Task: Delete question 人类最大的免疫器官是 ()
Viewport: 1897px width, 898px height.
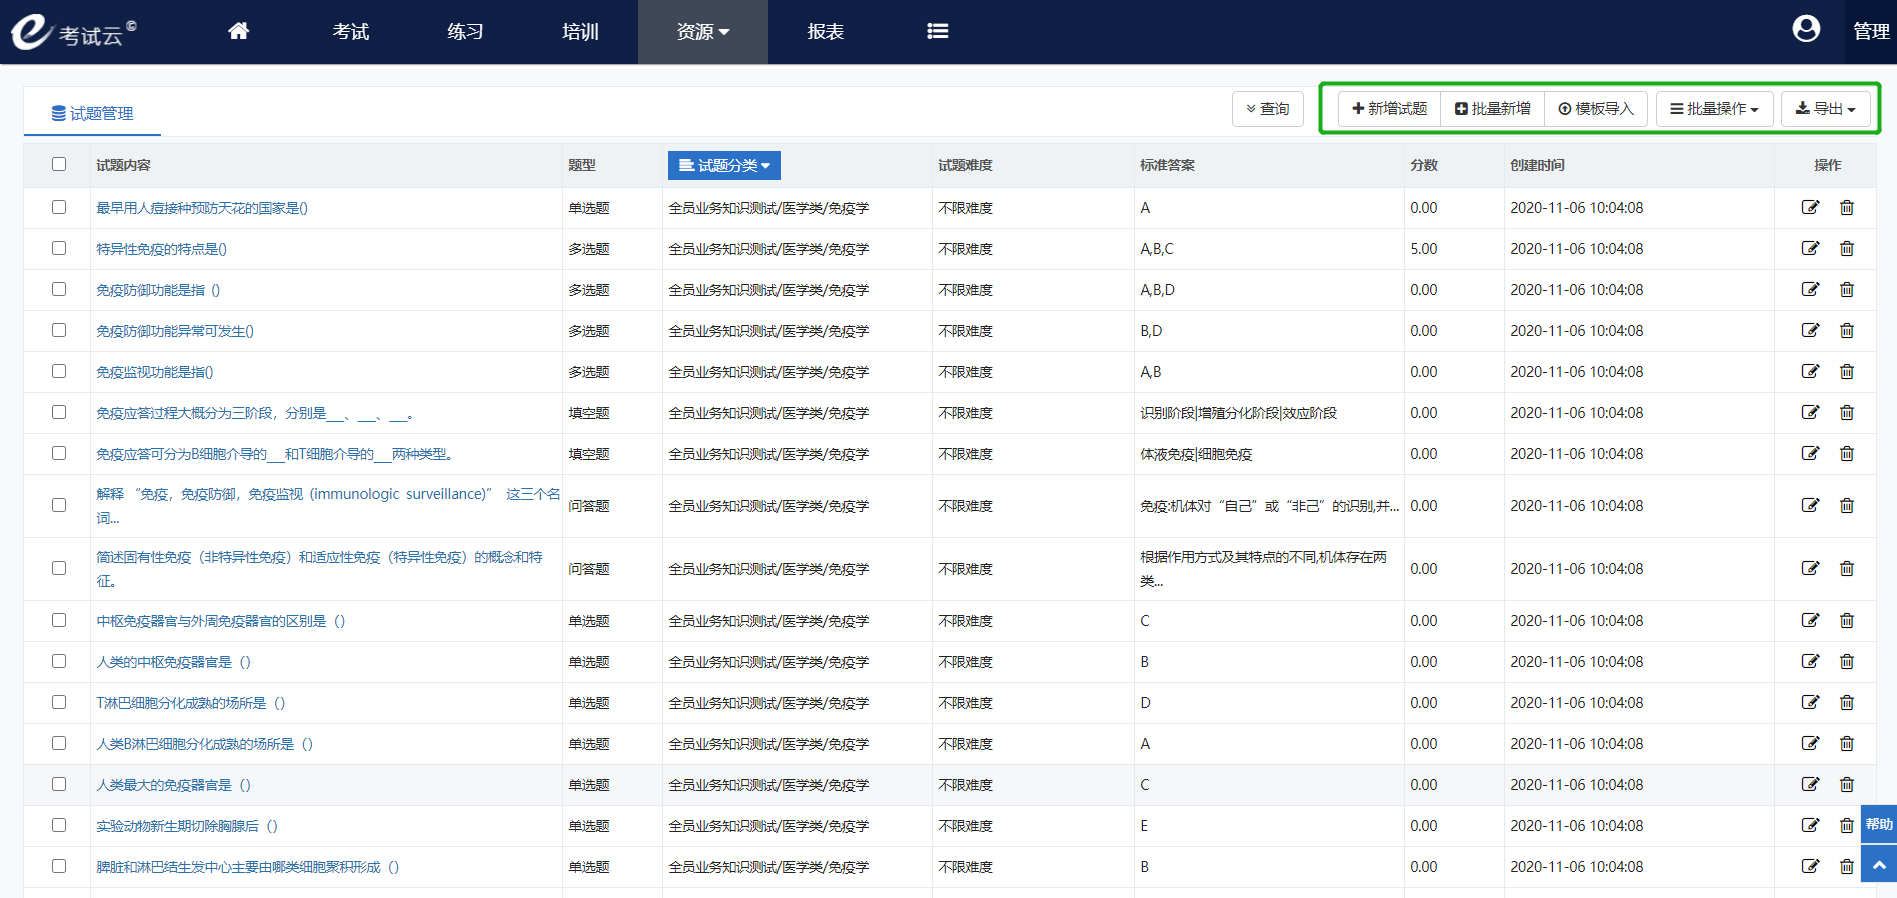Action: coord(1847,784)
